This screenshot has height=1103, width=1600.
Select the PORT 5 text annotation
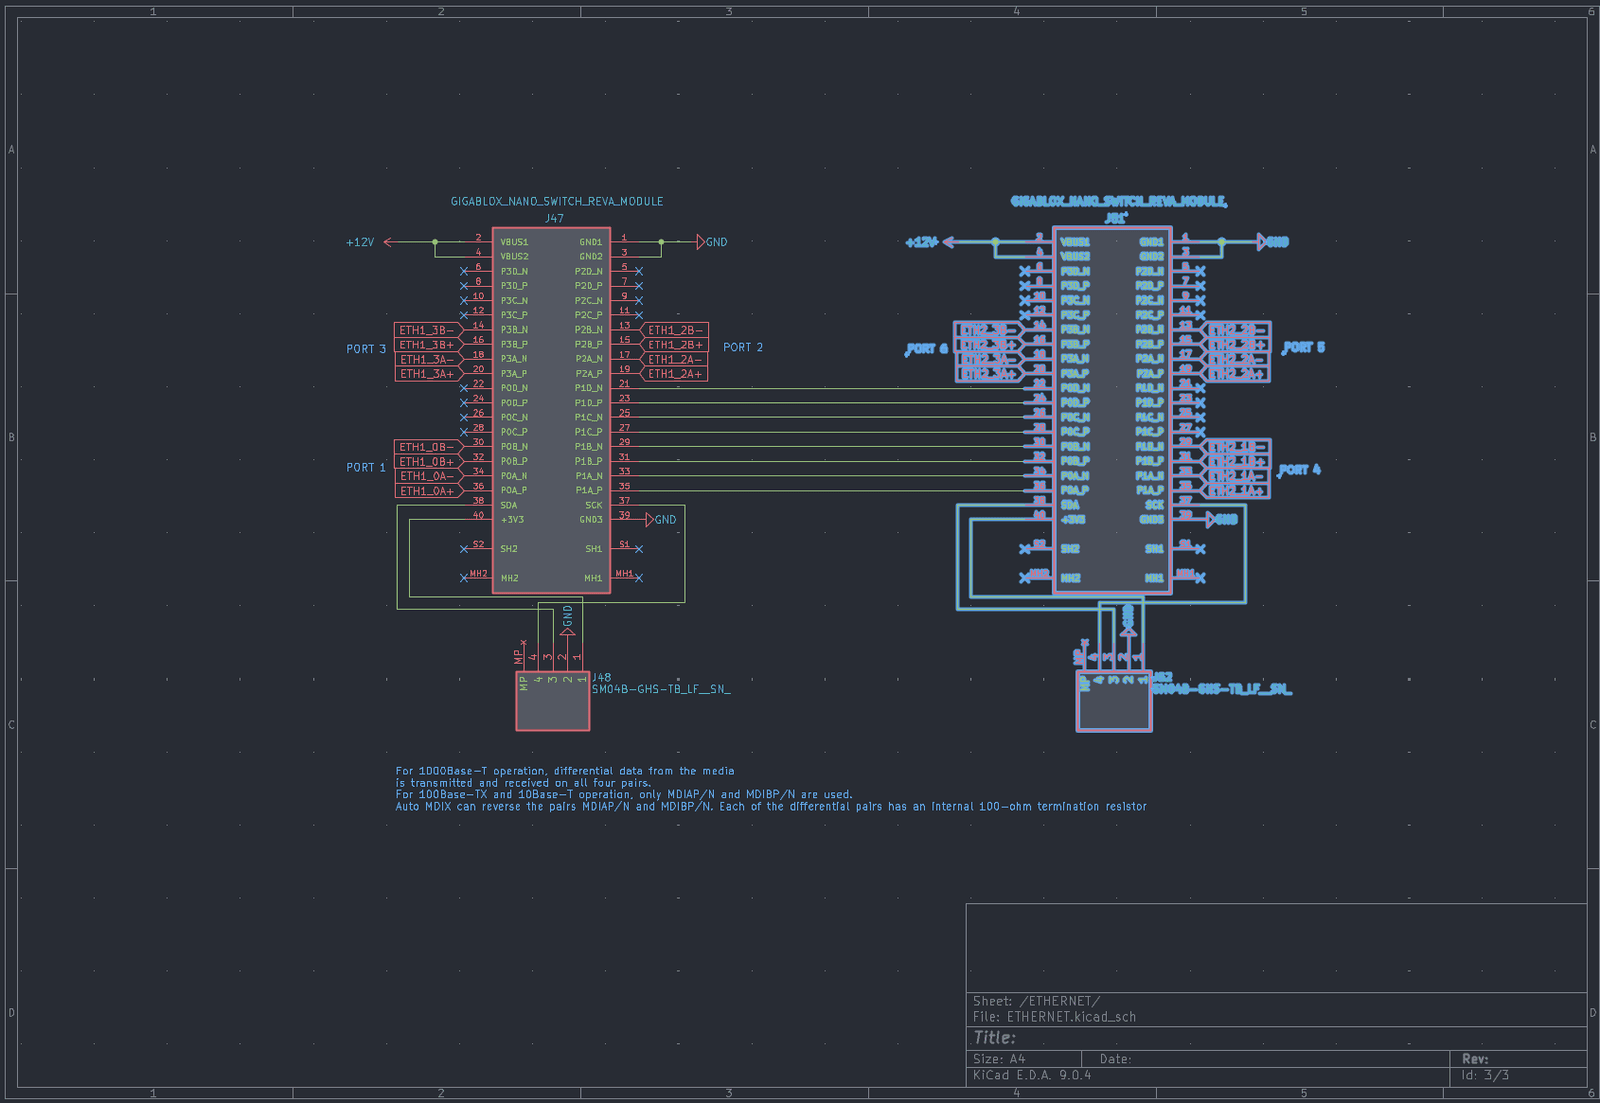click(x=1304, y=347)
